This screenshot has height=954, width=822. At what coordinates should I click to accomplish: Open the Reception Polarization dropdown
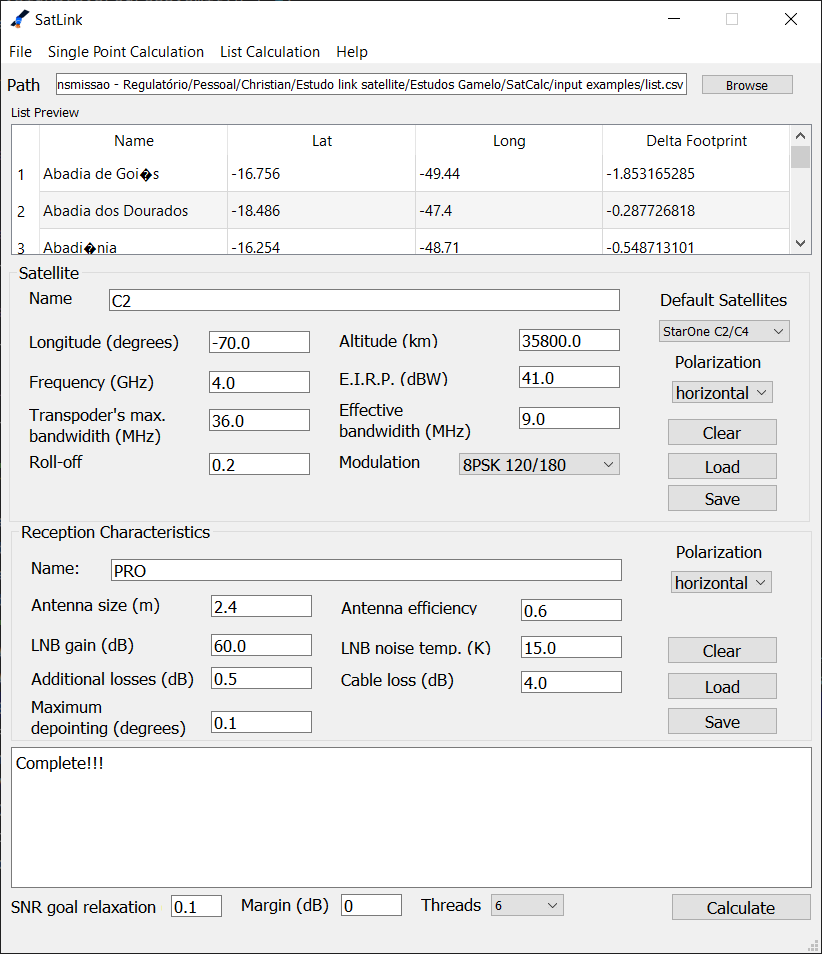[722, 583]
